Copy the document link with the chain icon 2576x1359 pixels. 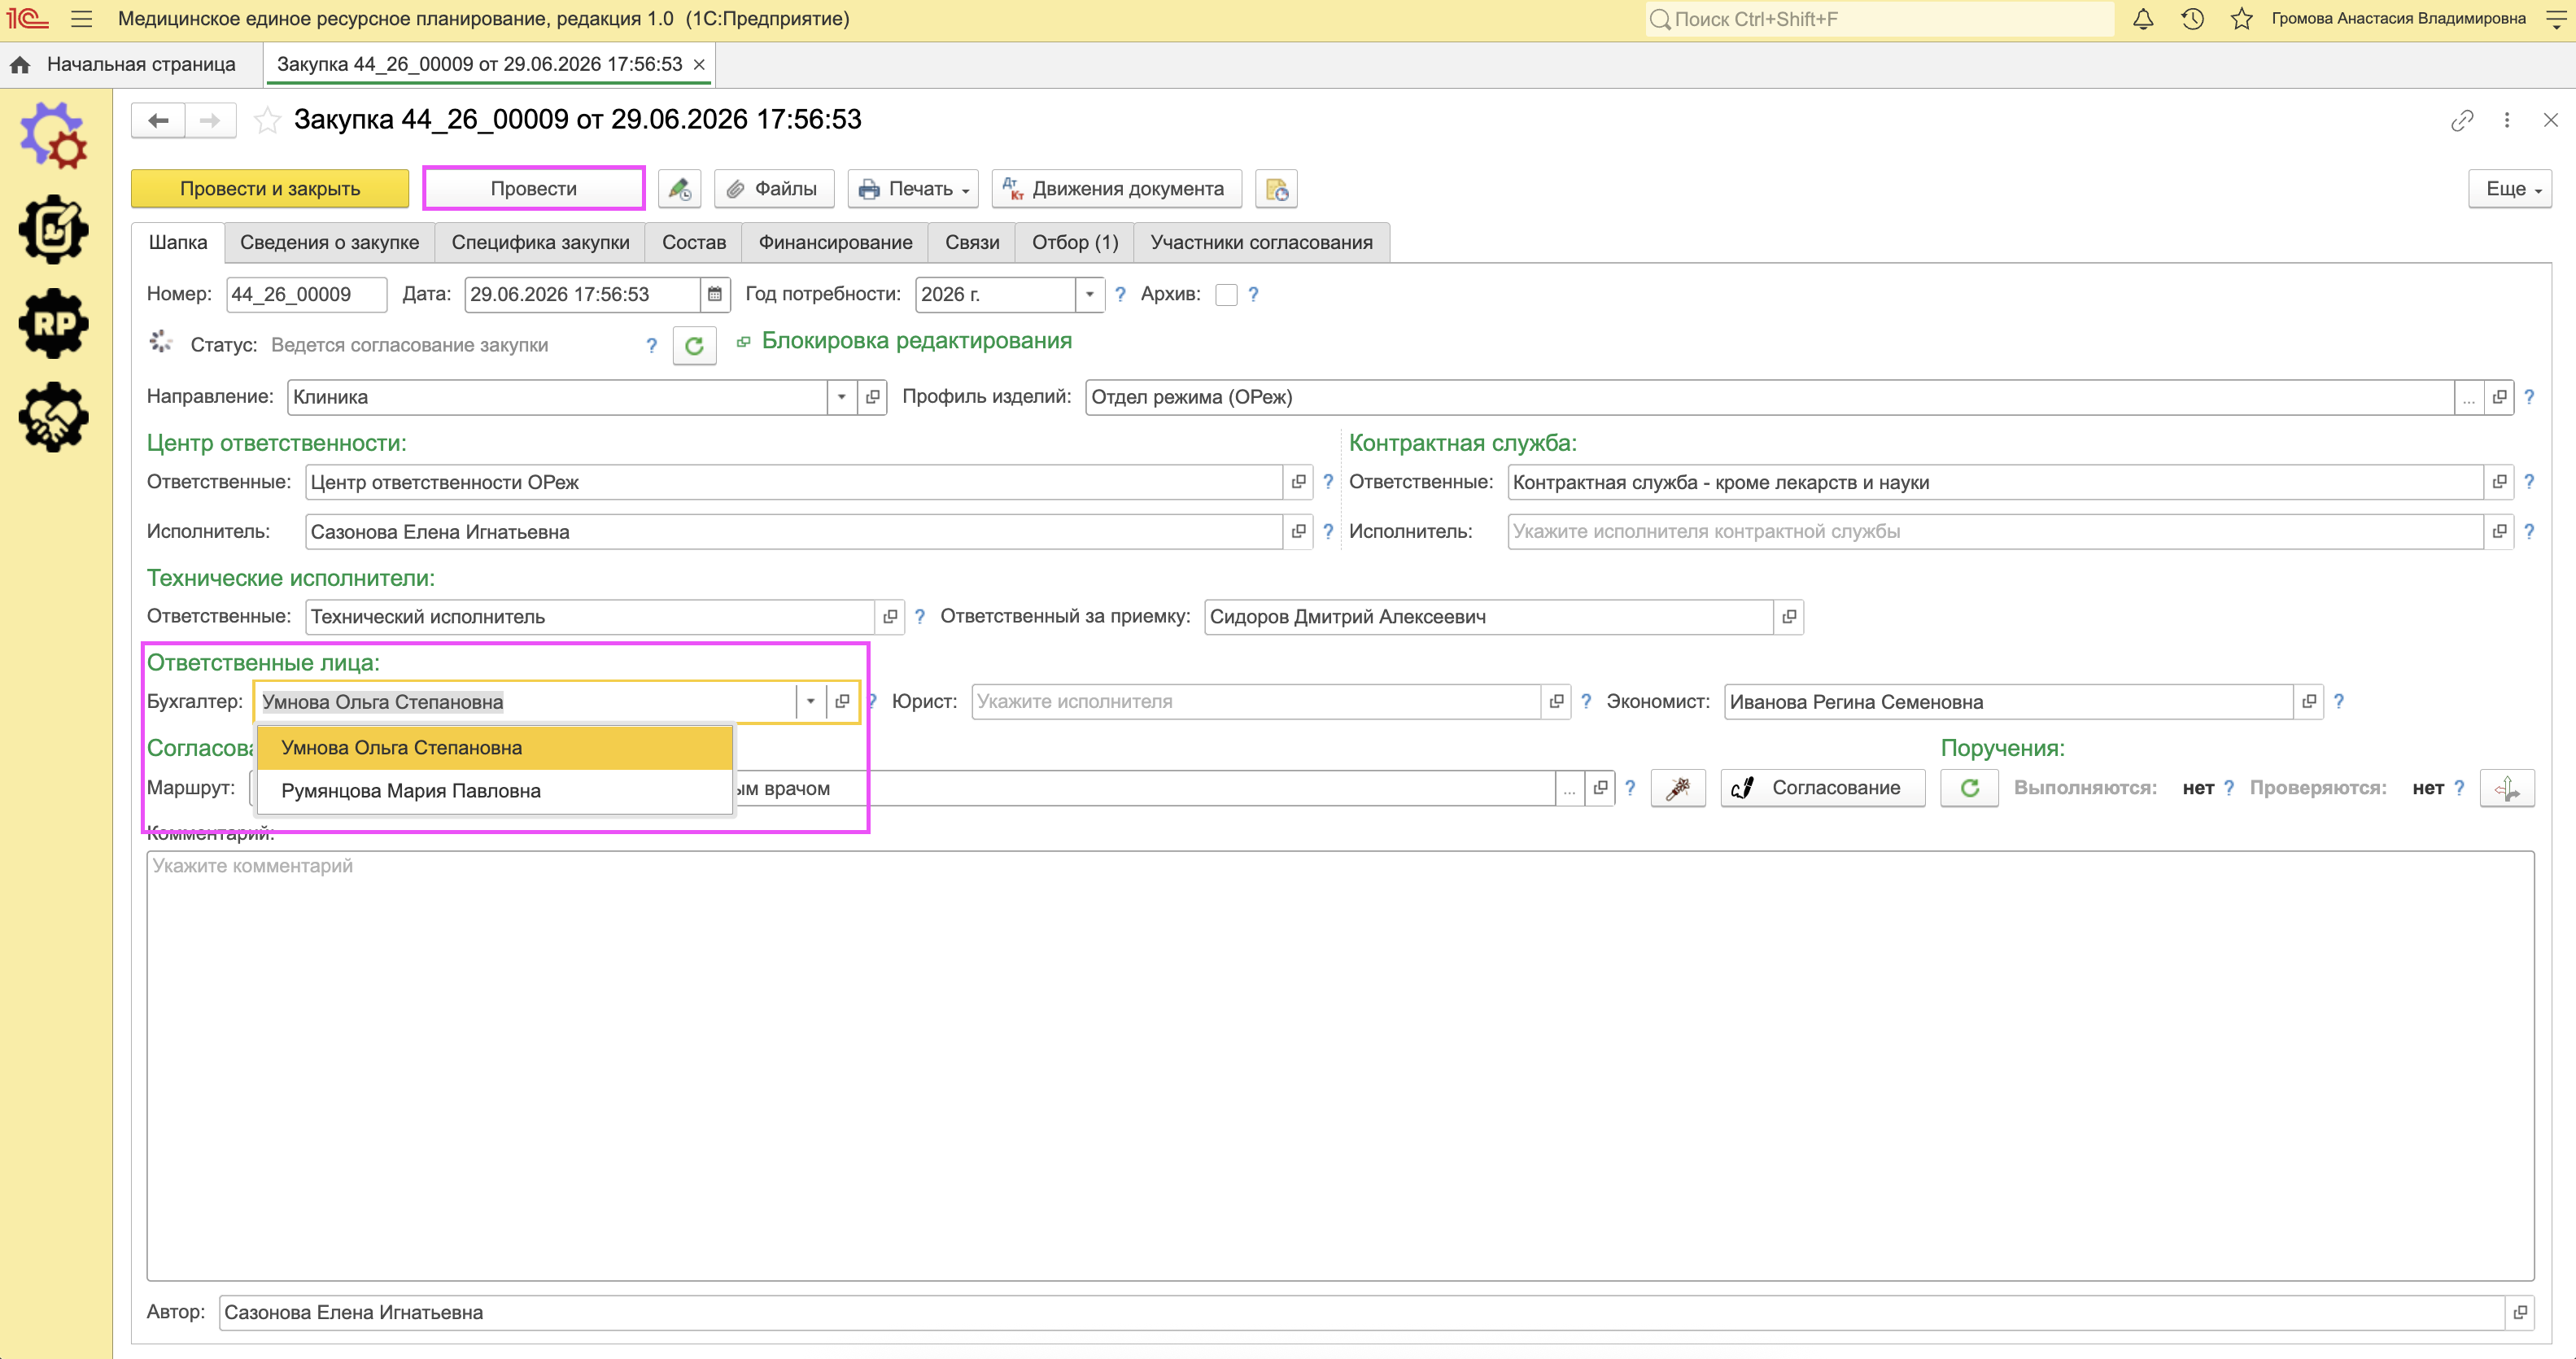(x=2461, y=121)
